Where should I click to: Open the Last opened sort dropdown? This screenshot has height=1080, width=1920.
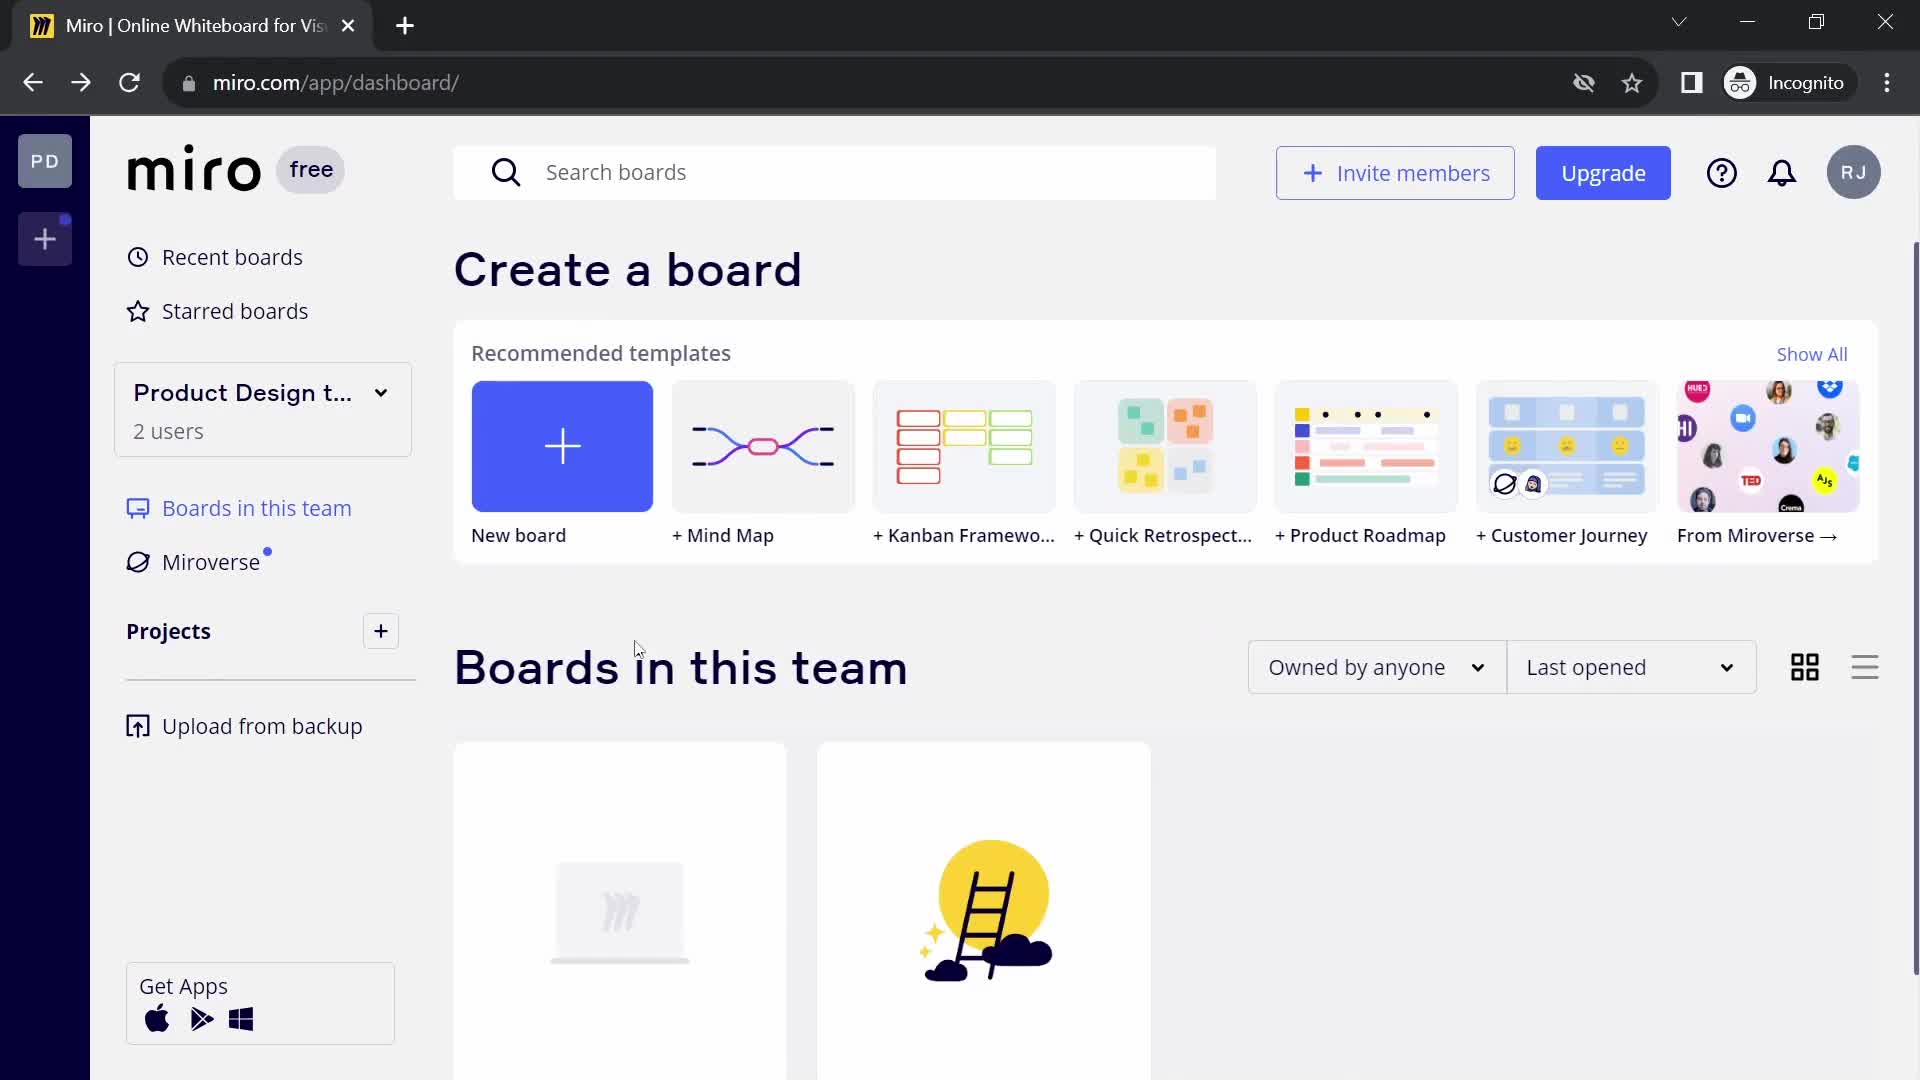pos(1629,667)
